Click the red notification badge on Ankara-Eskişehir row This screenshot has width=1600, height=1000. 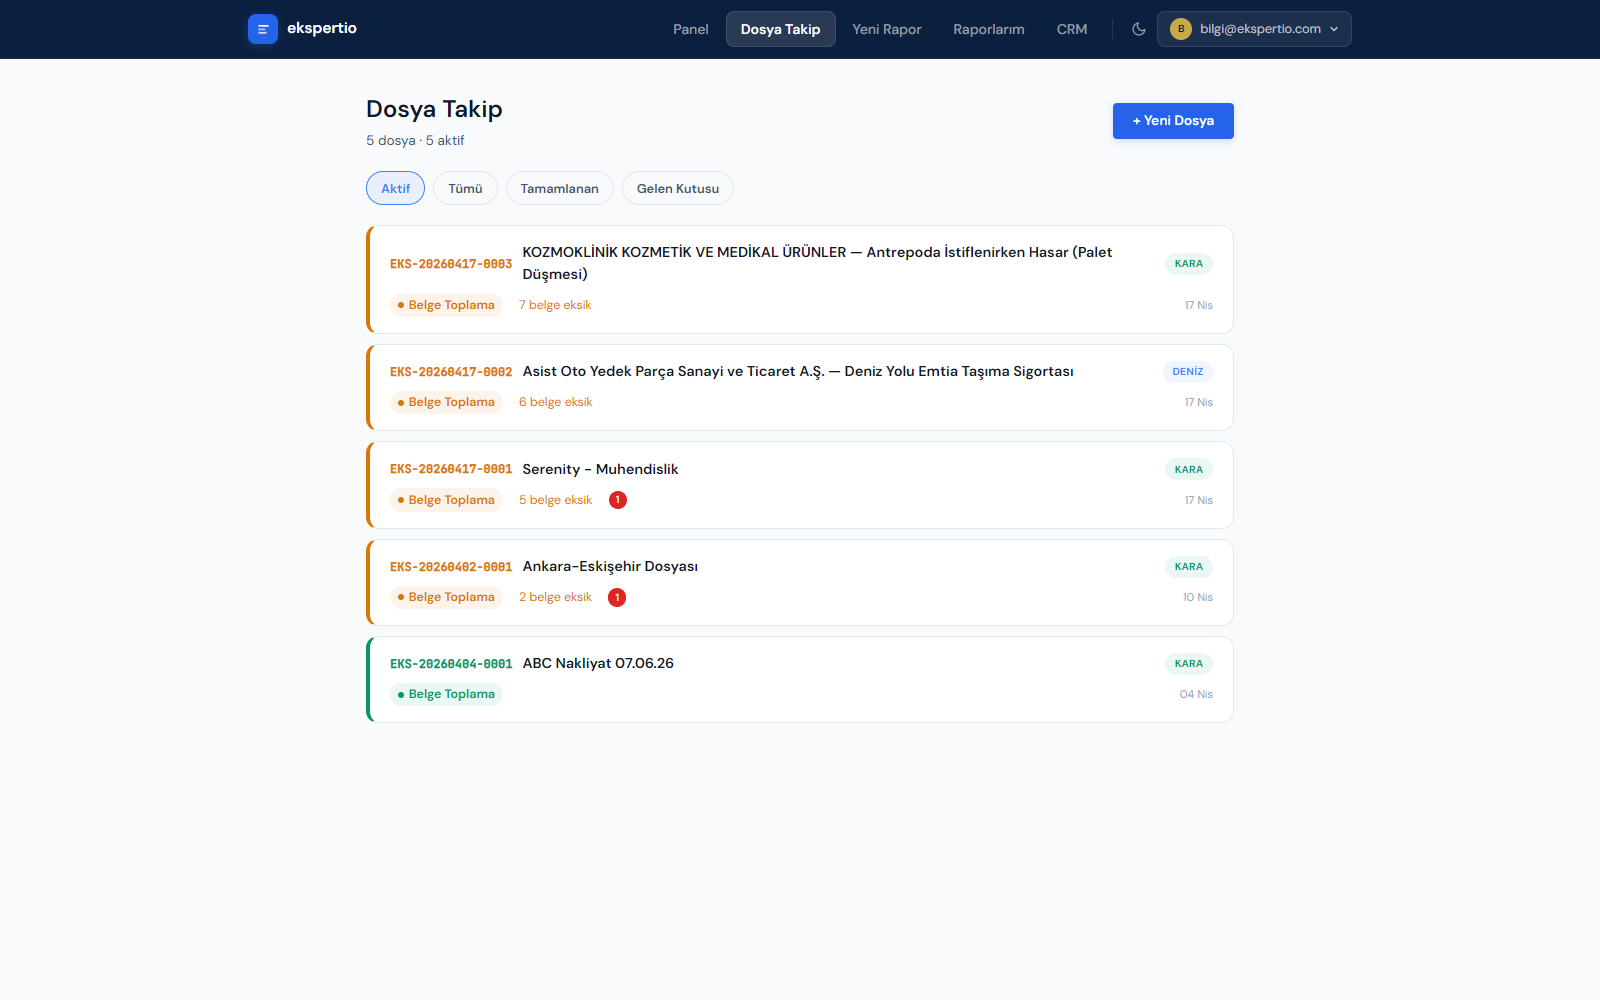[x=617, y=597]
